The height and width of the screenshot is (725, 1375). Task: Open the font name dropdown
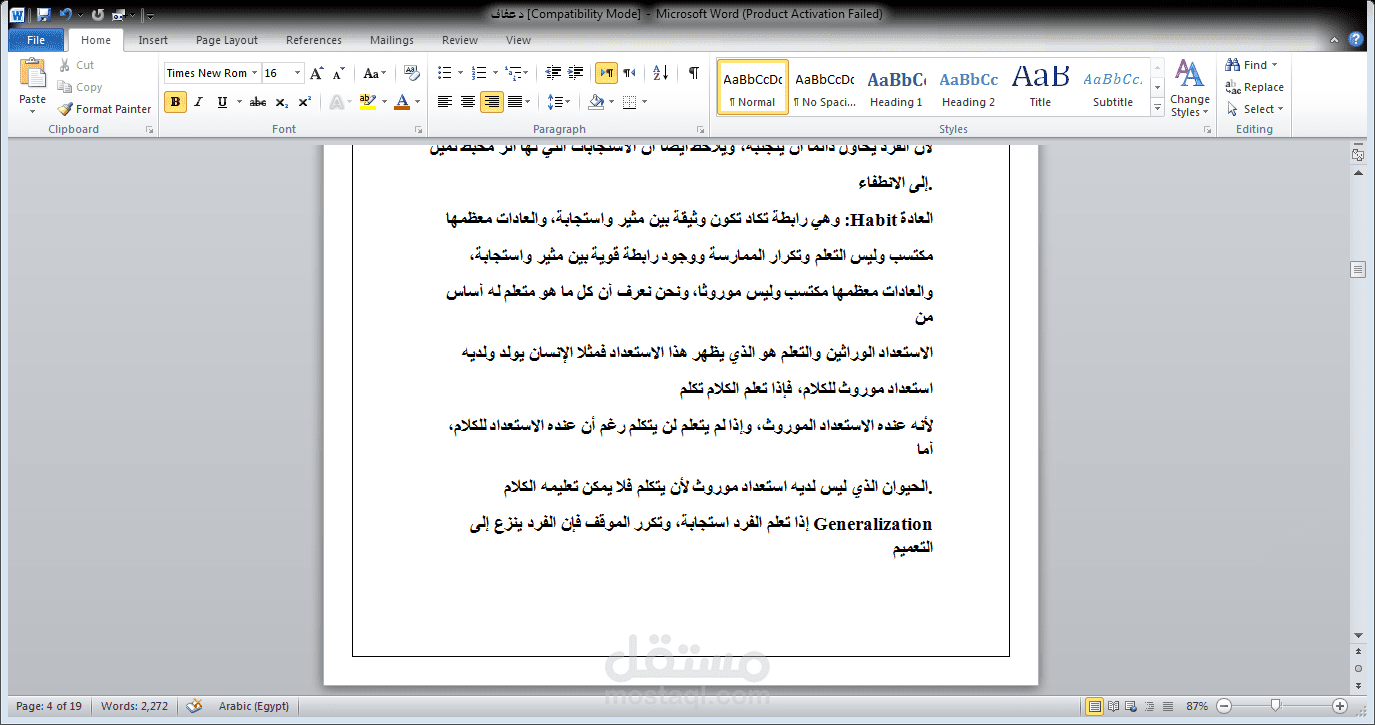click(x=255, y=73)
